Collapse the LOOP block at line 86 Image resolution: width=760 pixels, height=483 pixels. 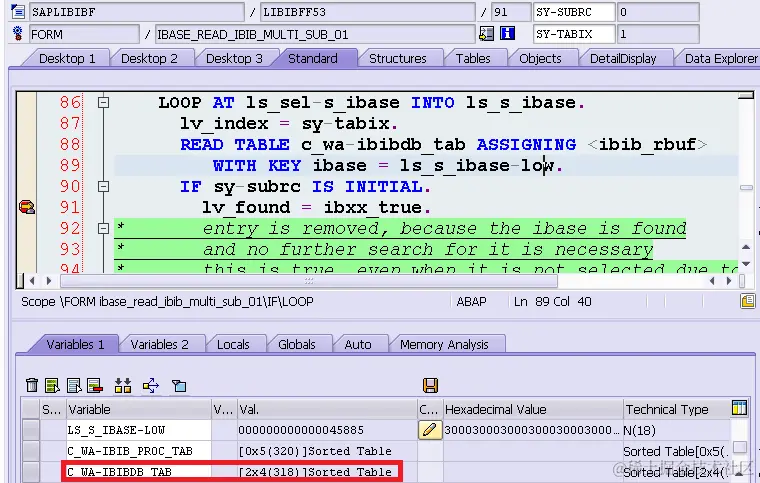(x=103, y=103)
